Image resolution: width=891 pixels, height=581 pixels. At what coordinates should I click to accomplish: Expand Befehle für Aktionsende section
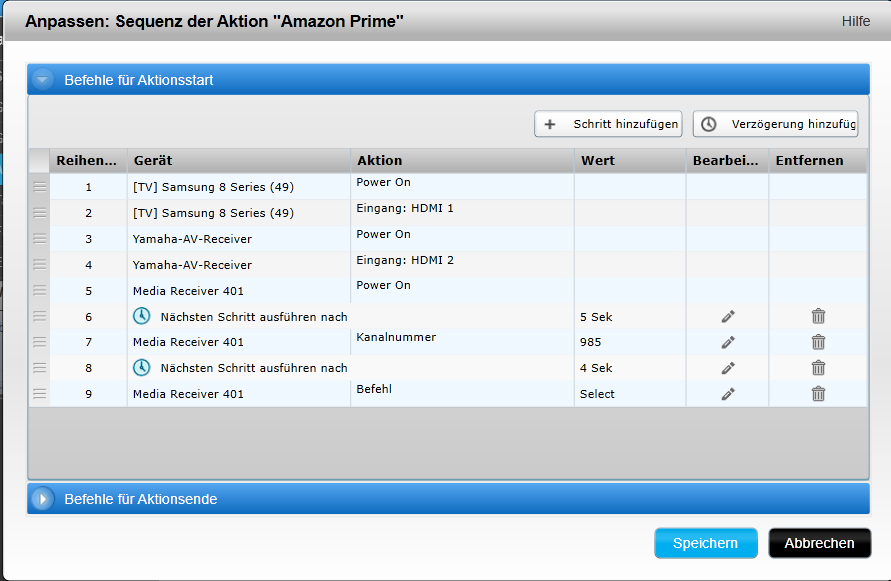[42, 499]
